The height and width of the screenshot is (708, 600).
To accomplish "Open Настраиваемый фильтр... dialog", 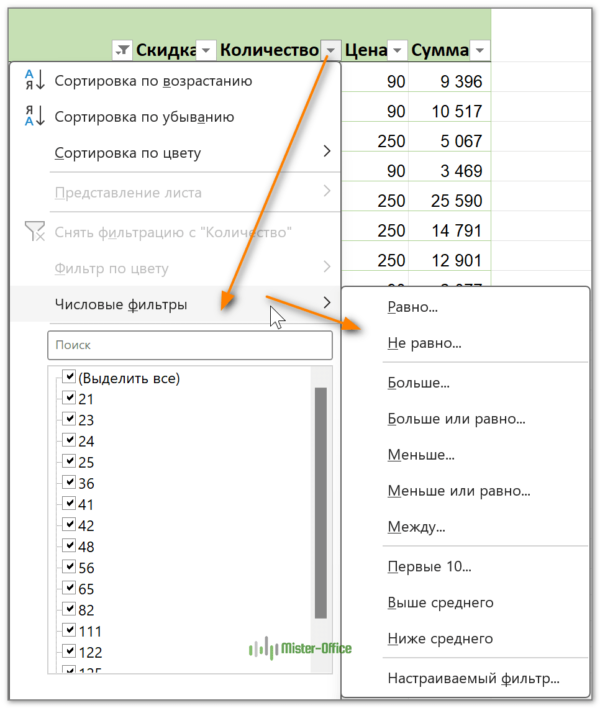I will (x=473, y=679).
